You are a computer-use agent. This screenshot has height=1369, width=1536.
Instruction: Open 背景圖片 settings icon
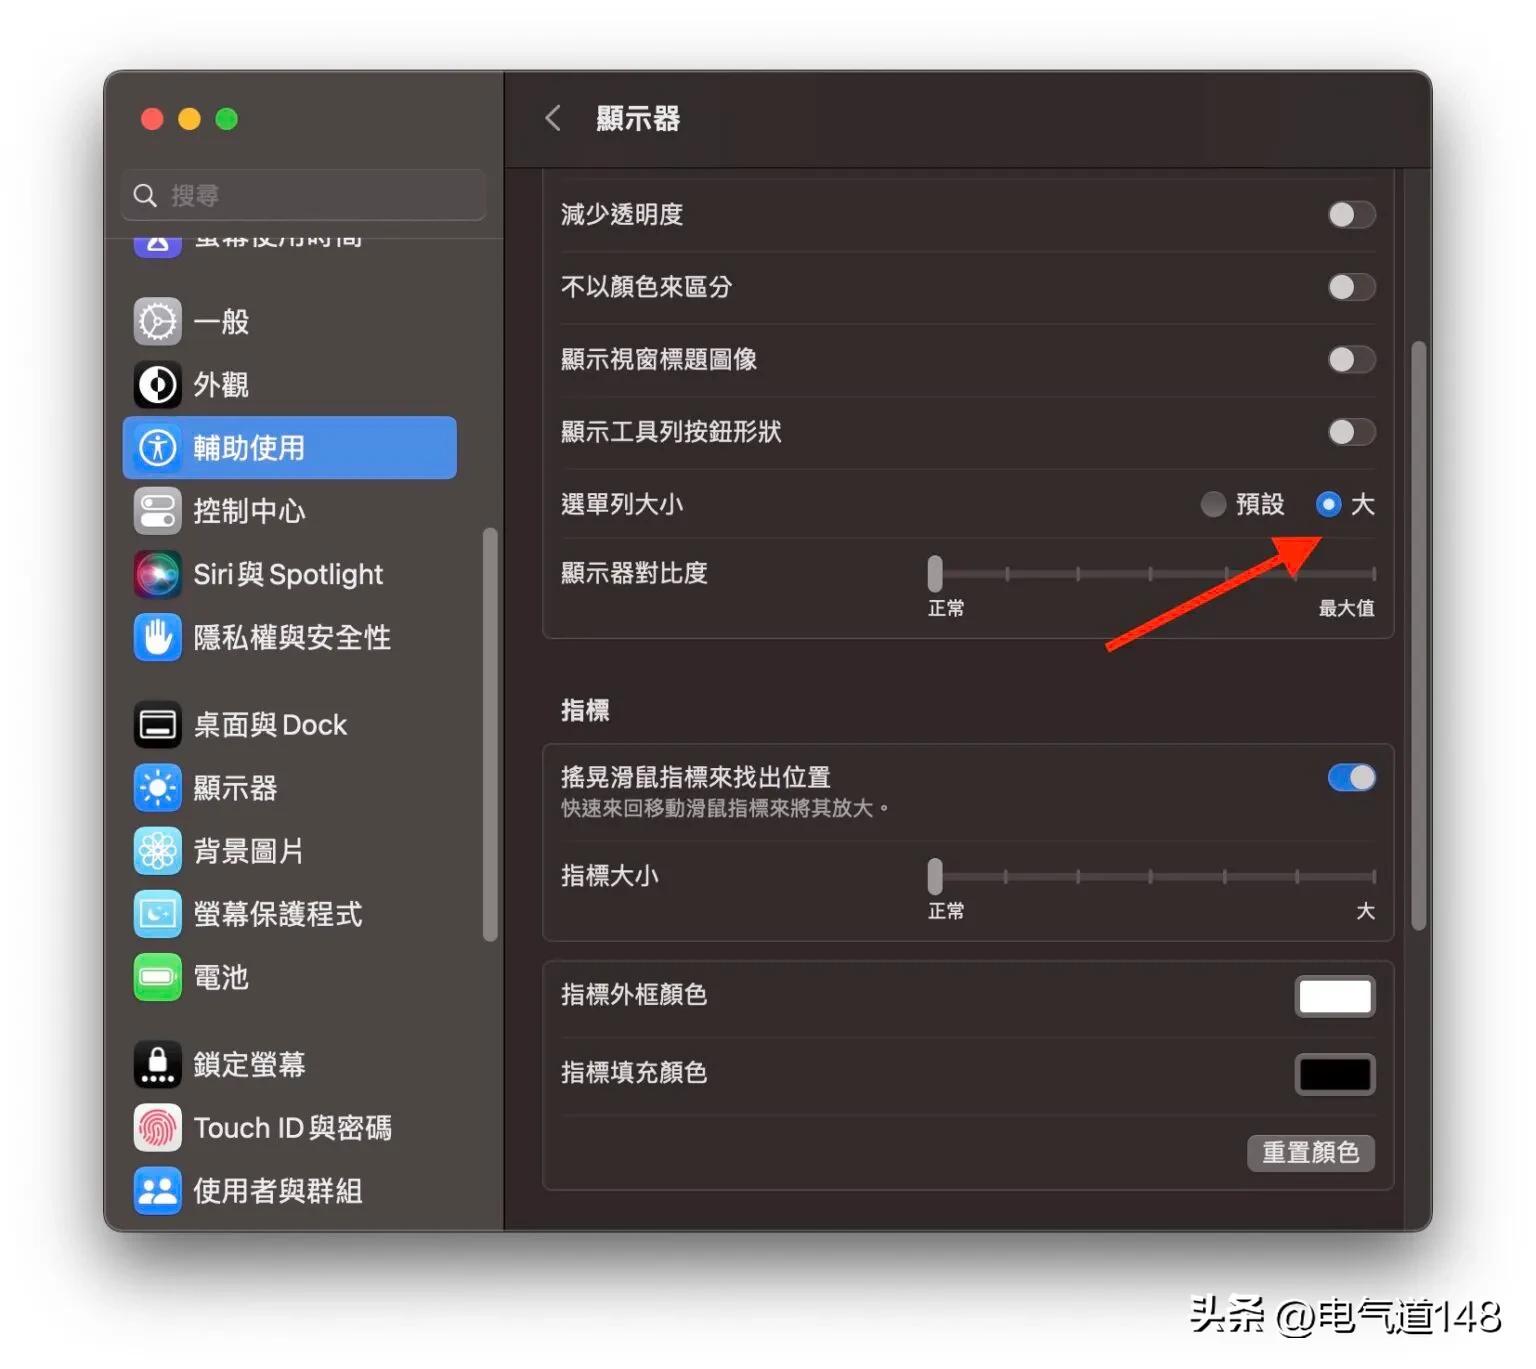tap(157, 851)
